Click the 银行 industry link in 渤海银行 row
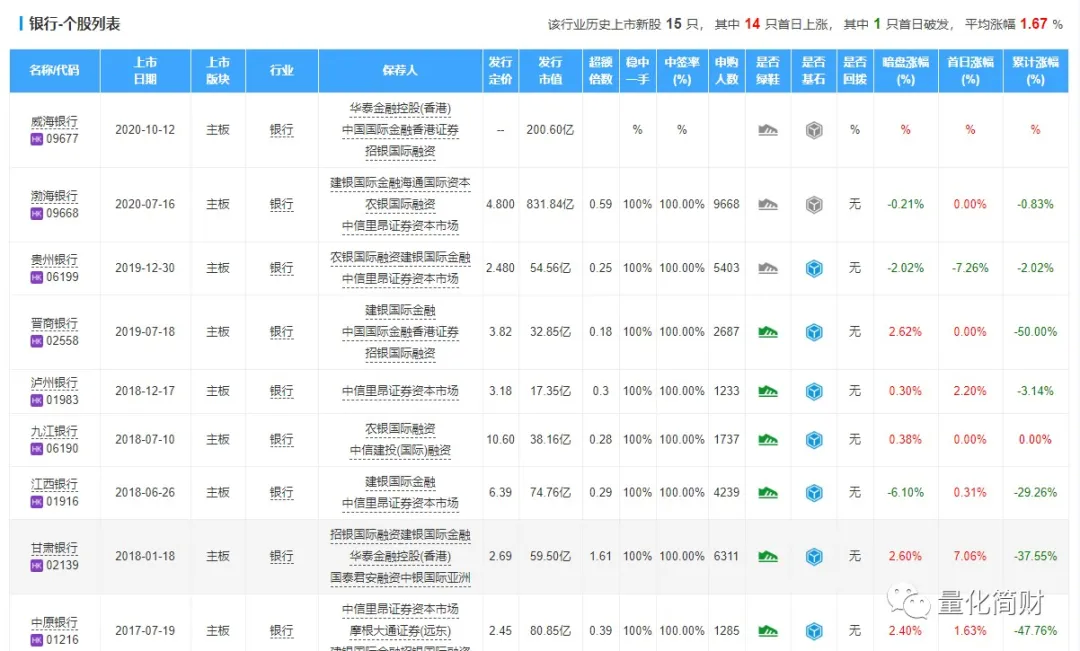 coord(281,205)
